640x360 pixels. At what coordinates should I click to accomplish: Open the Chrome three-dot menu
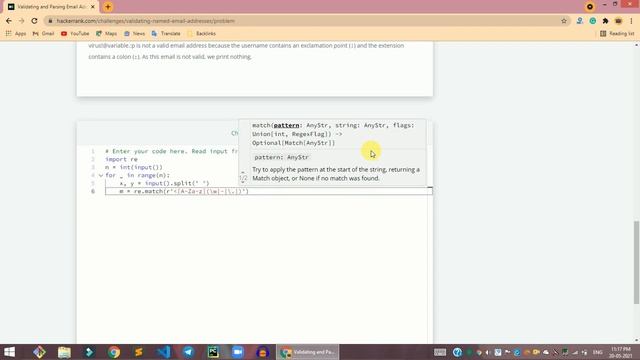tap(631, 21)
